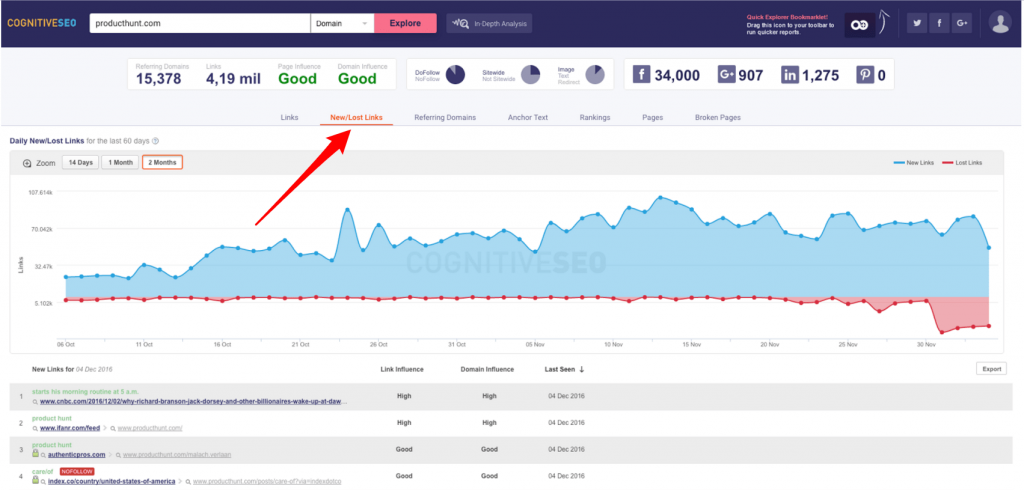Click the Zoom magnifier icon

tap(27, 163)
